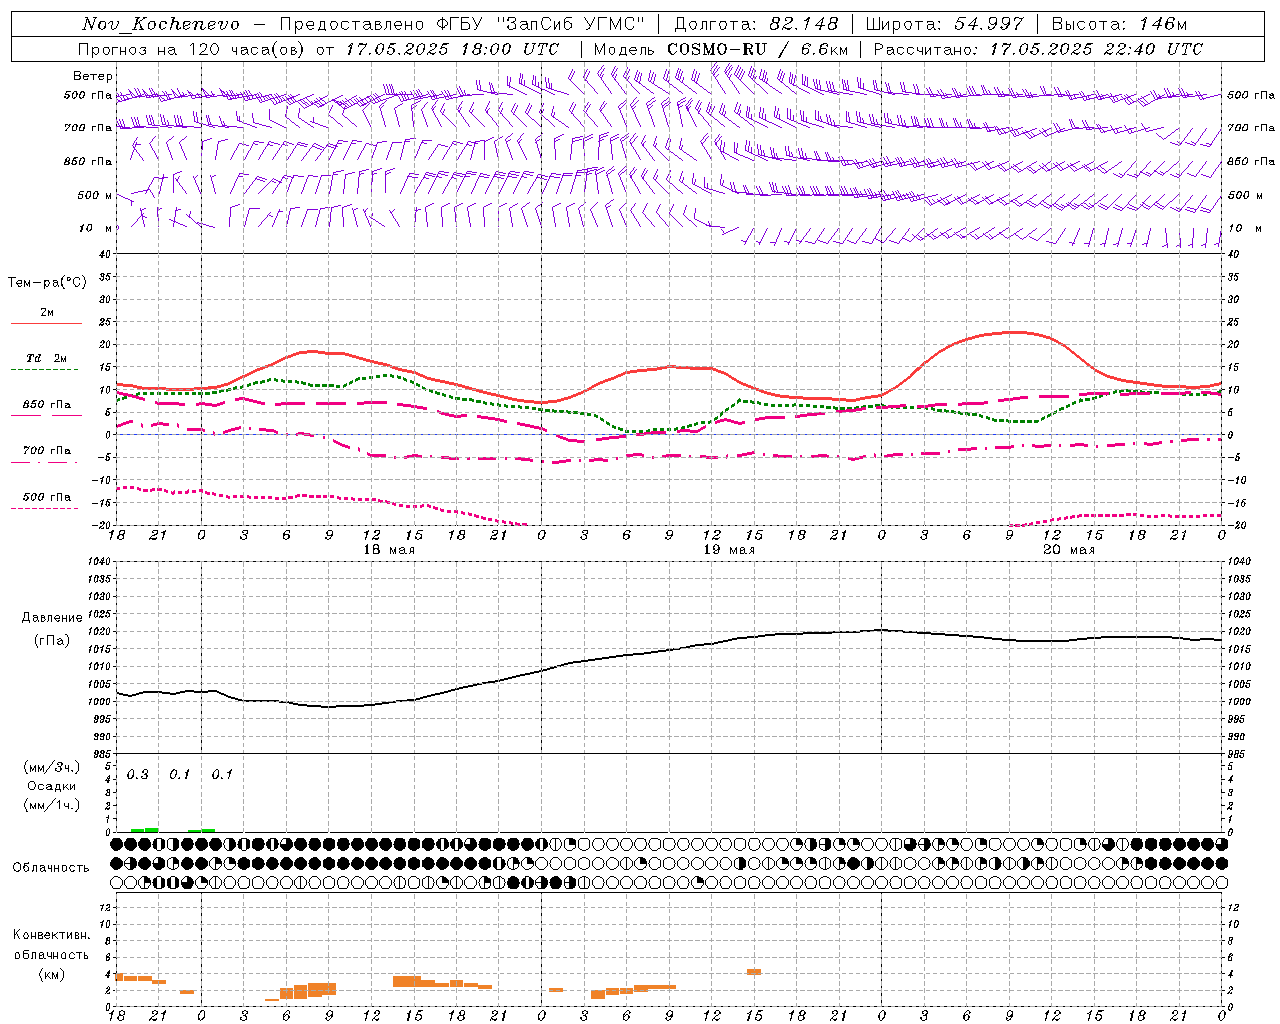
Task: Click the pink dashed line under legend "850 гПа"
Action: click(46, 415)
